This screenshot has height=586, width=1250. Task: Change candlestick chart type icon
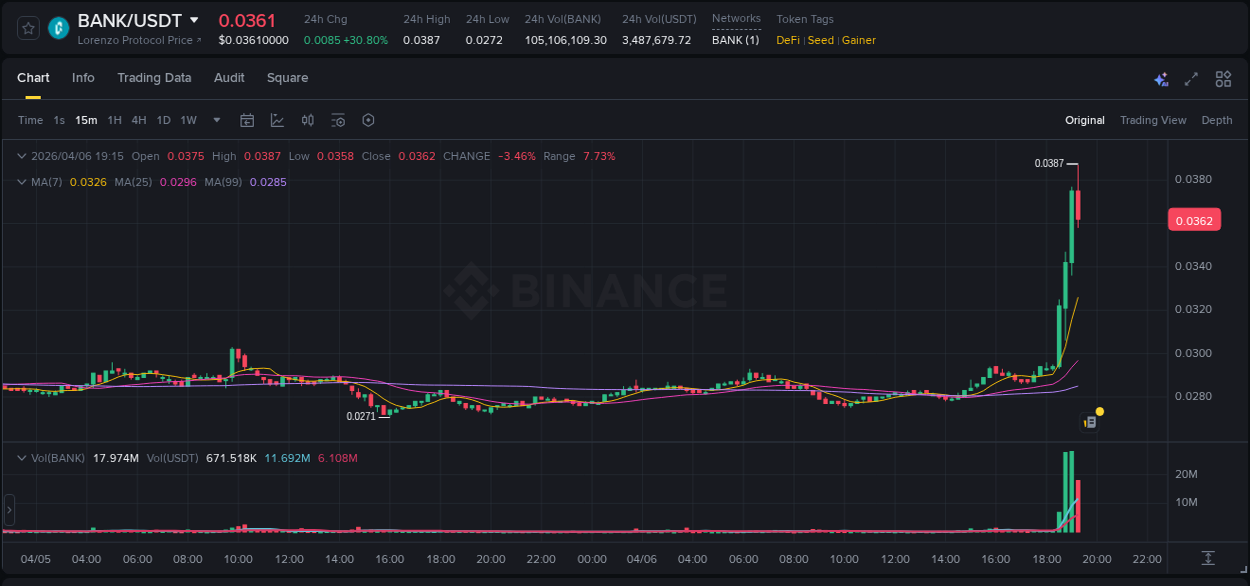click(308, 120)
